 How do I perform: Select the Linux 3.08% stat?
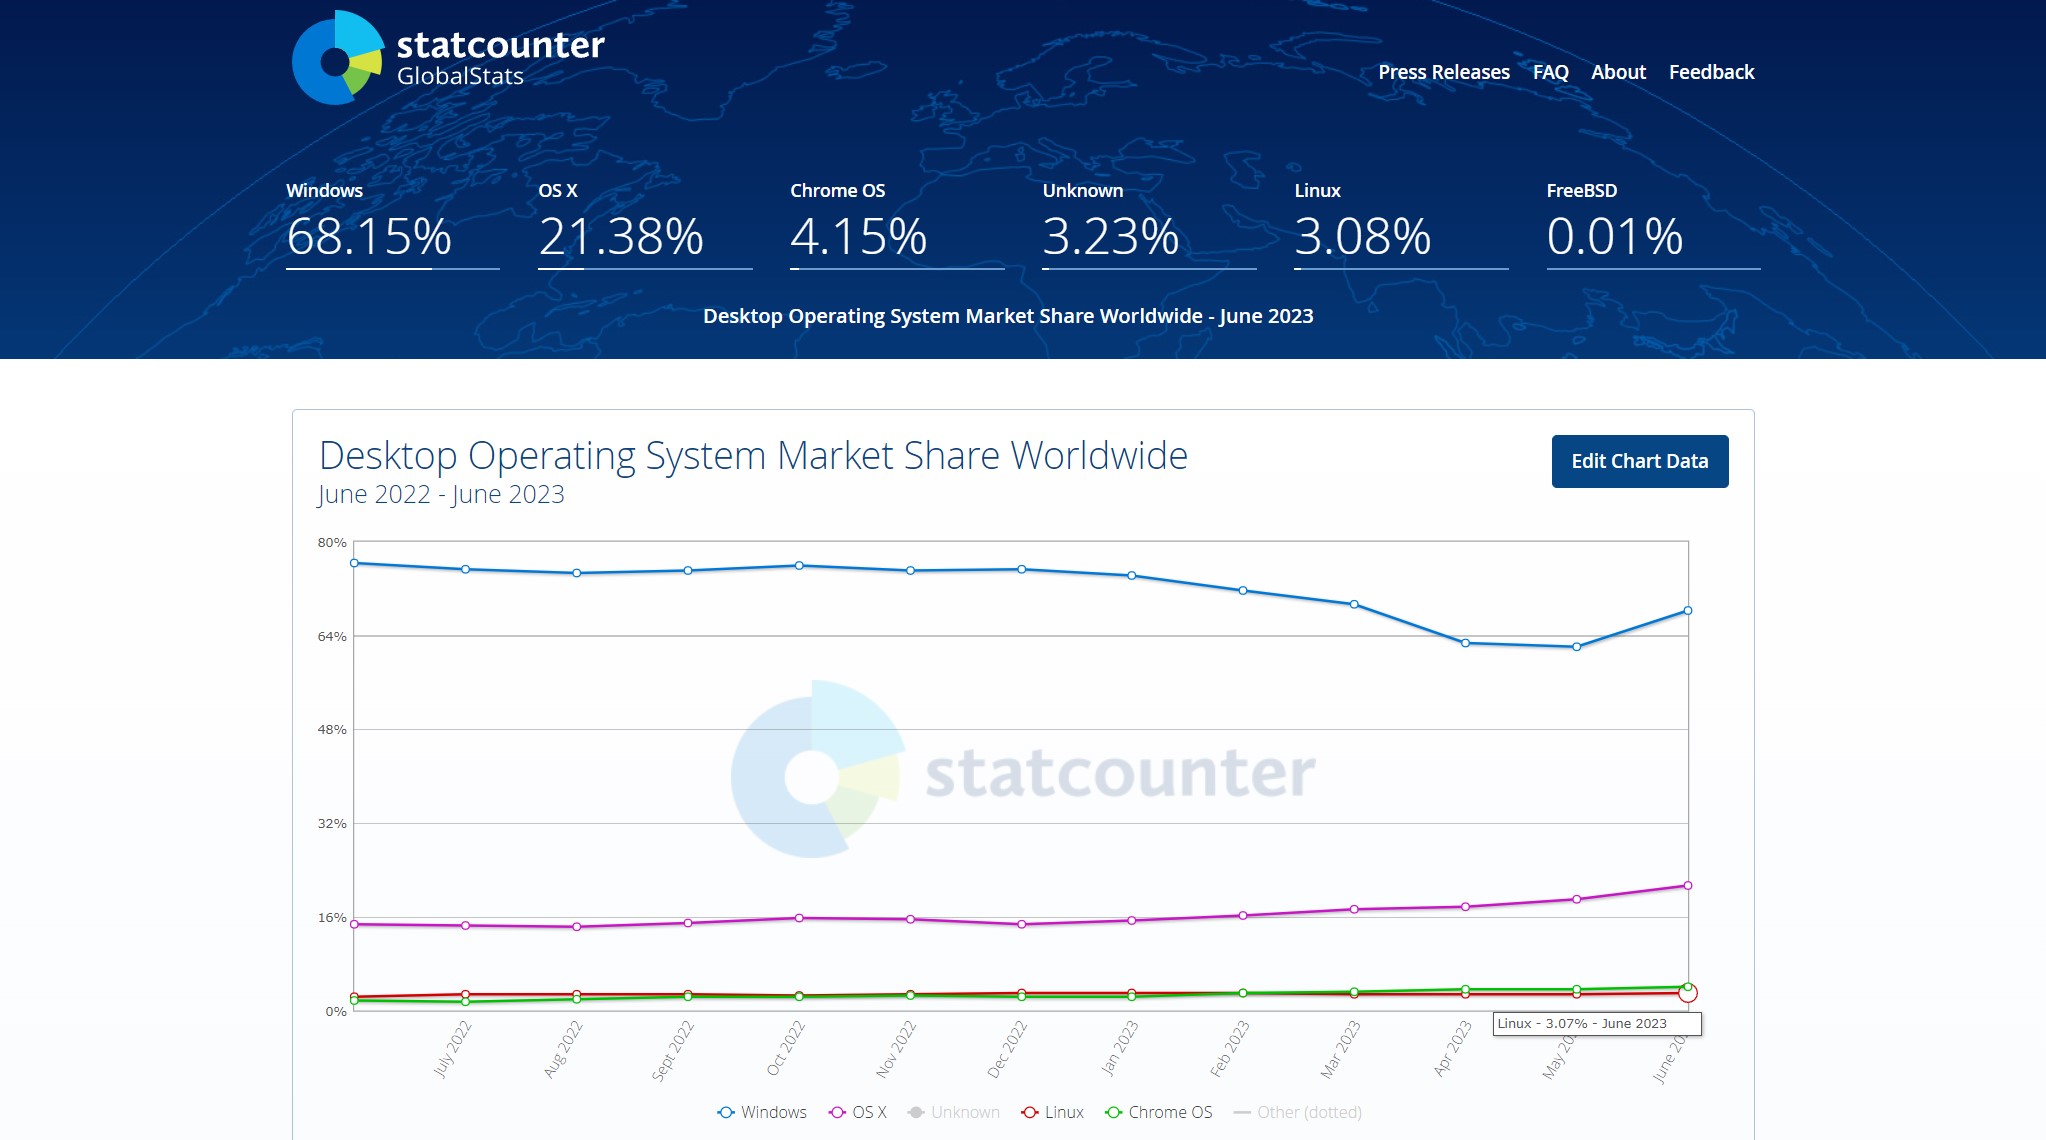1401,225
